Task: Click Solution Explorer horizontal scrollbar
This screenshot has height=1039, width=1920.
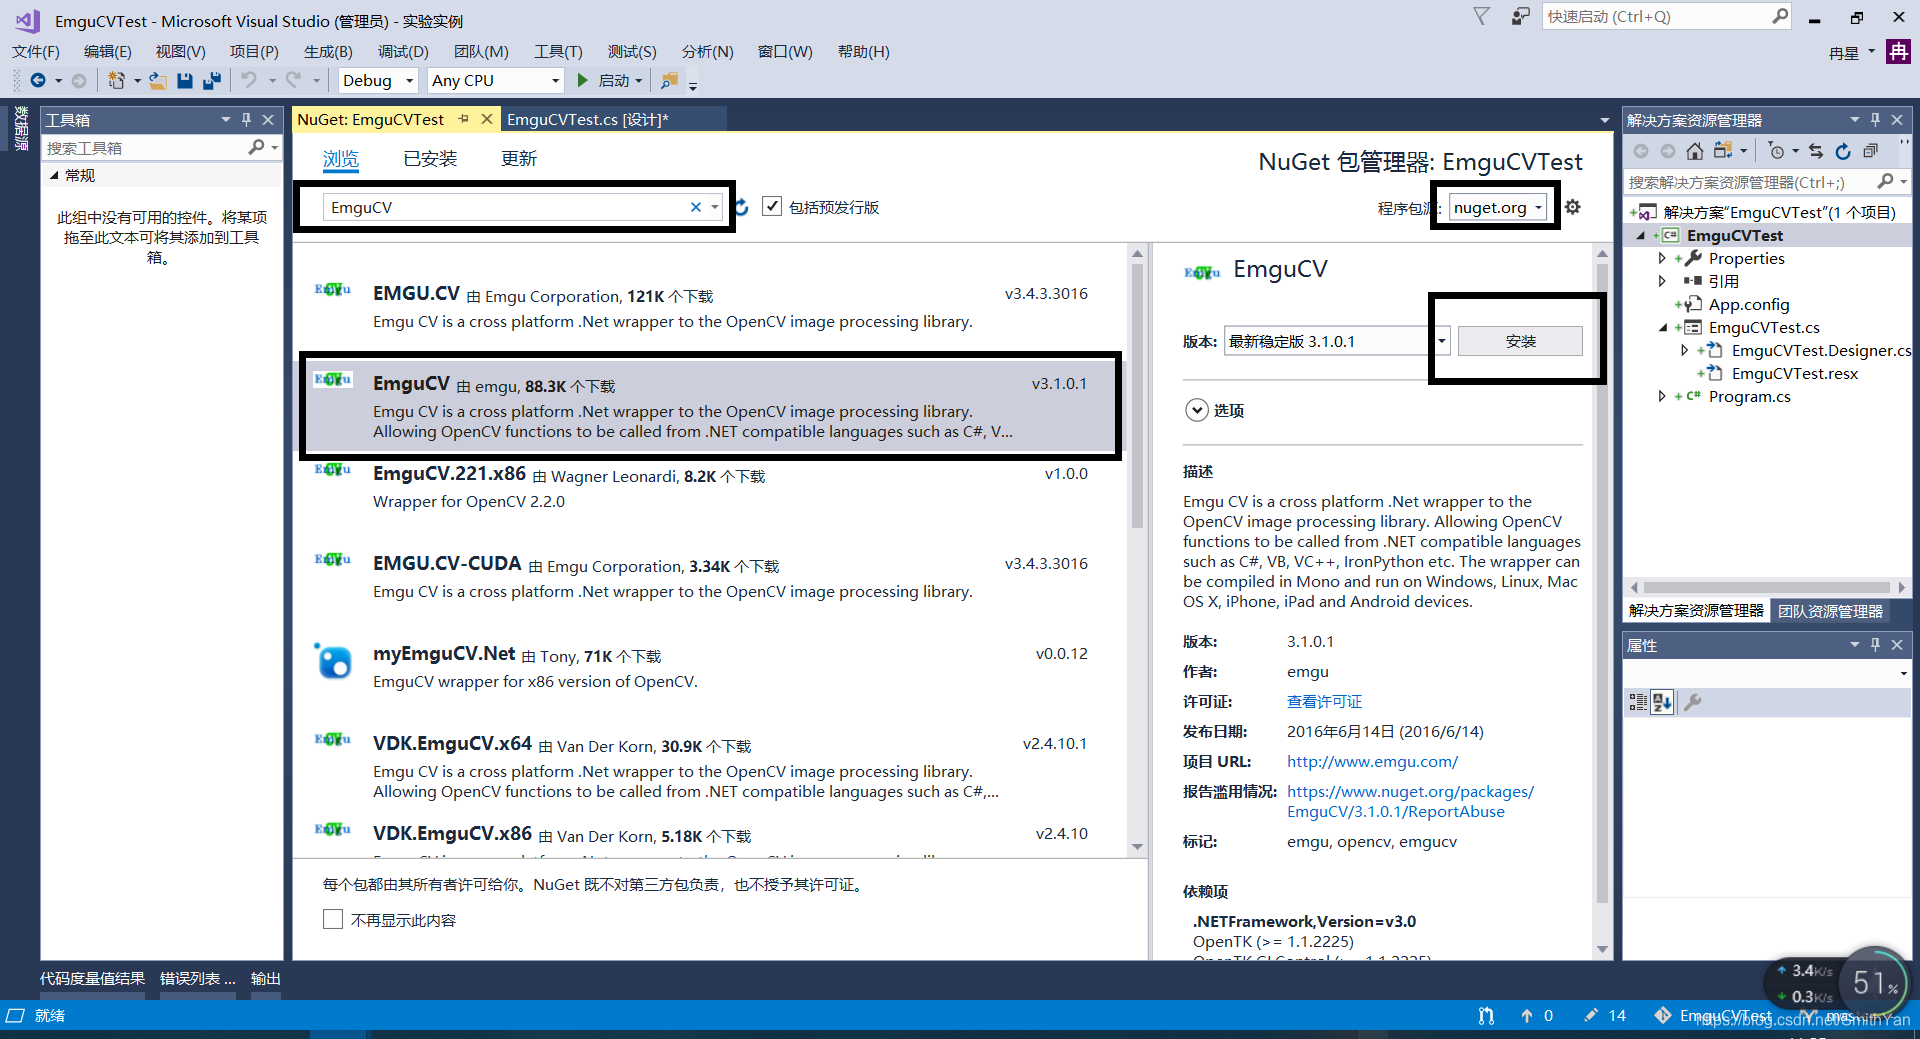Action: (1767, 588)
